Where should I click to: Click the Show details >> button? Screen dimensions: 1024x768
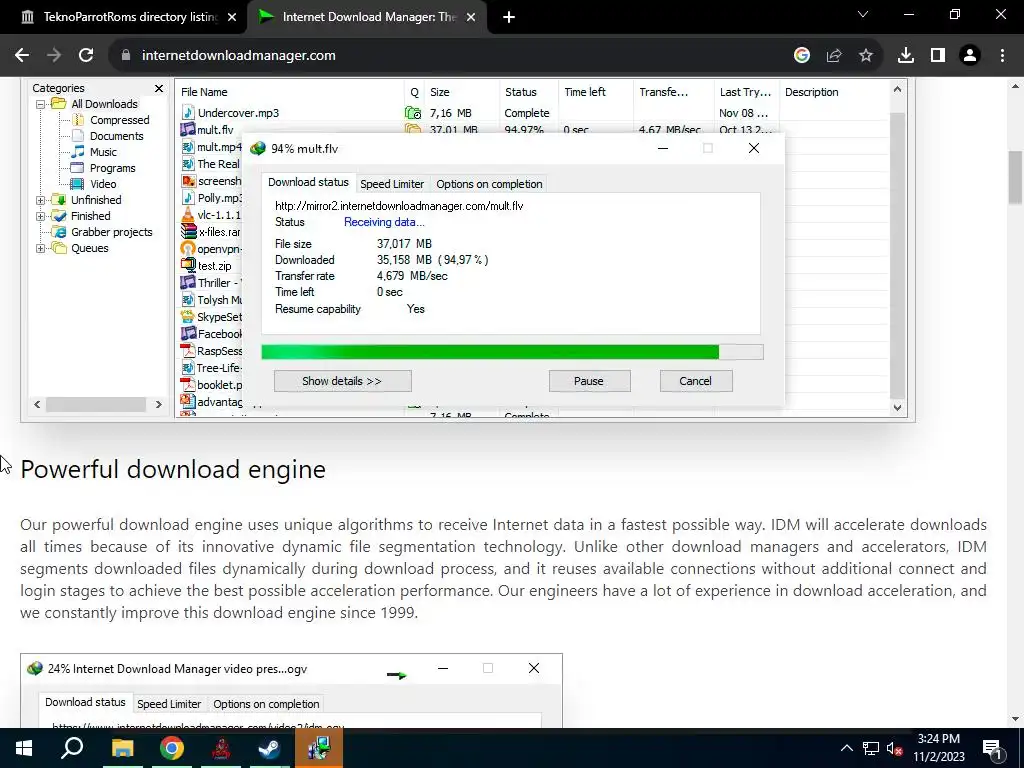pos(342,381)
